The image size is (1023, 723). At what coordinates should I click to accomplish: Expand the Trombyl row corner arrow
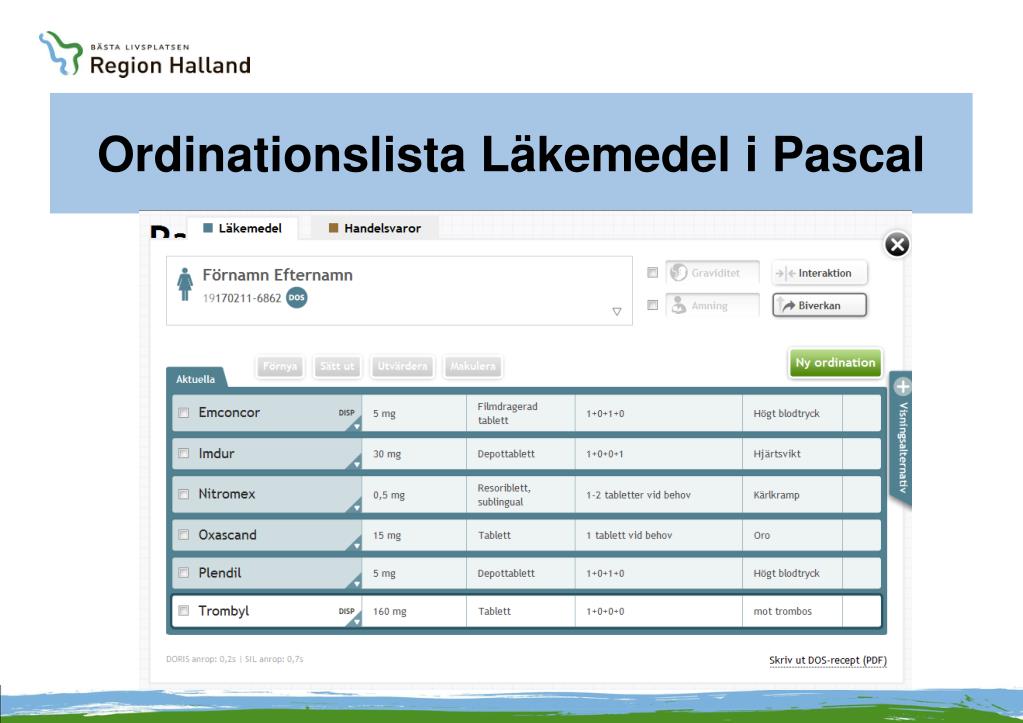point(356,621)
